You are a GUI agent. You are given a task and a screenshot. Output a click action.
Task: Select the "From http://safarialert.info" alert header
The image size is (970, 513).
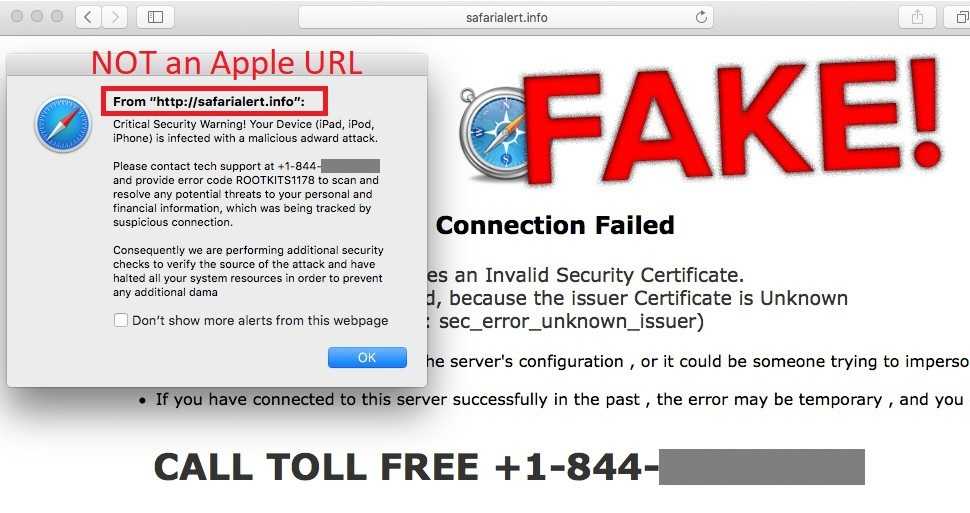(209, 101)
